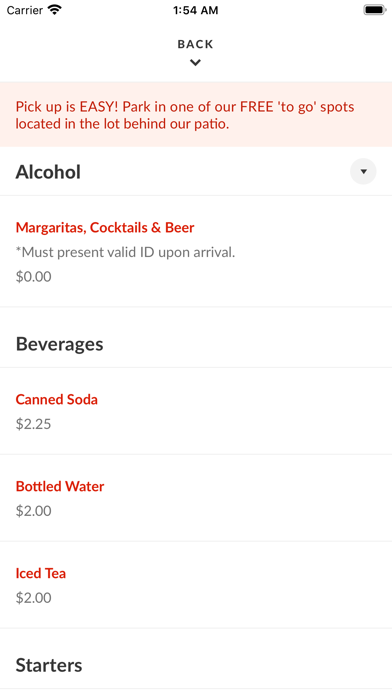This screenshot has width=392, height=696.
Task: Open the Canned Soda item
Action: point(56,399)
